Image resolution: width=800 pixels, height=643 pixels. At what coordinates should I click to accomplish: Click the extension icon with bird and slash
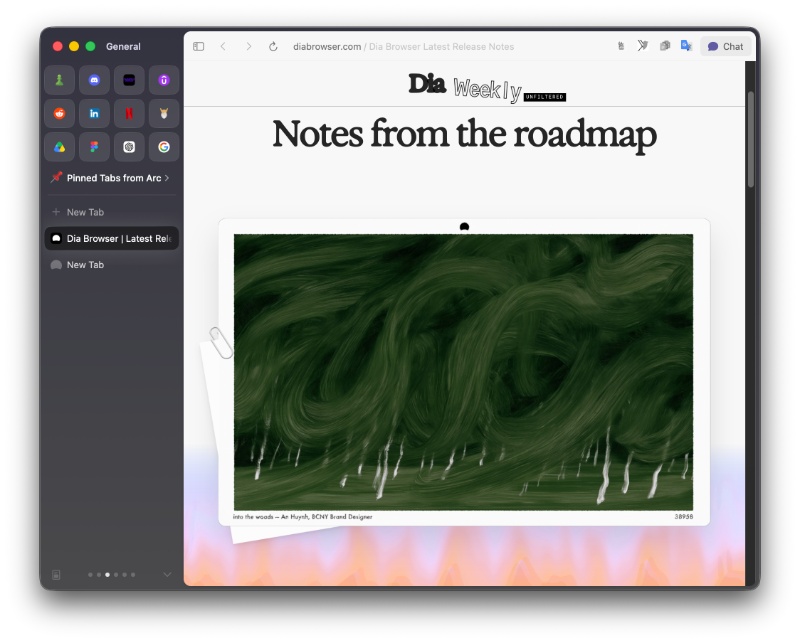click(x=643, y=46)
